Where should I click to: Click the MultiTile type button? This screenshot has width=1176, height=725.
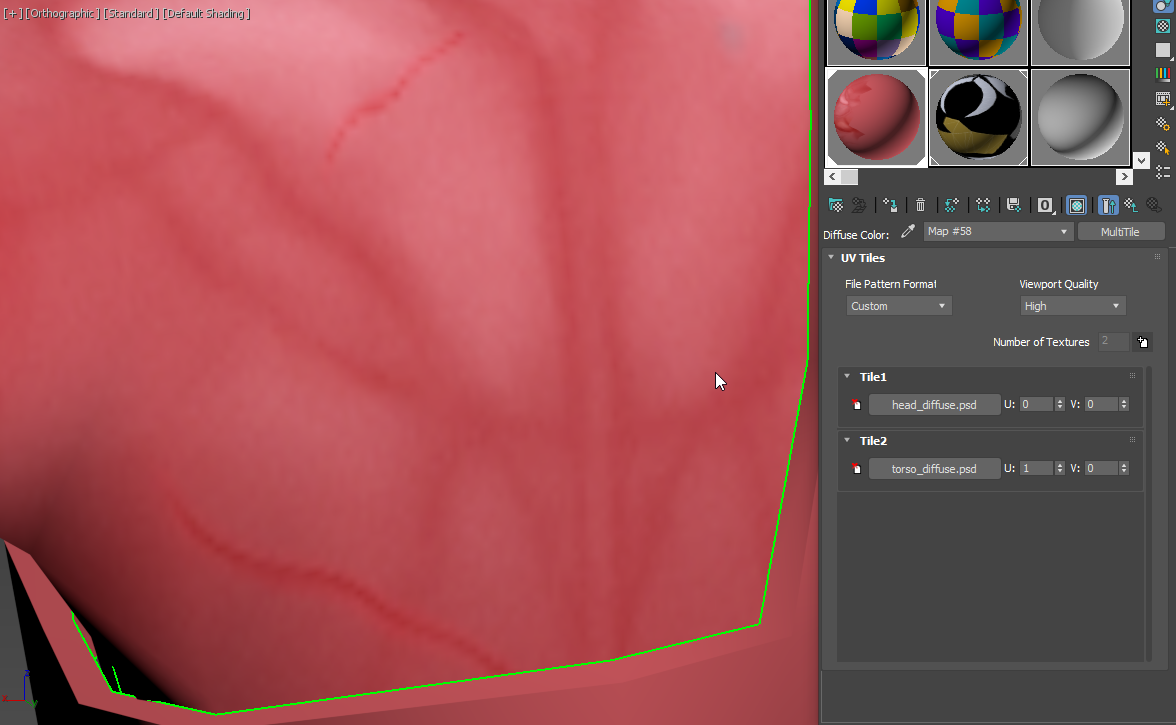click(x=1121, y=231)
